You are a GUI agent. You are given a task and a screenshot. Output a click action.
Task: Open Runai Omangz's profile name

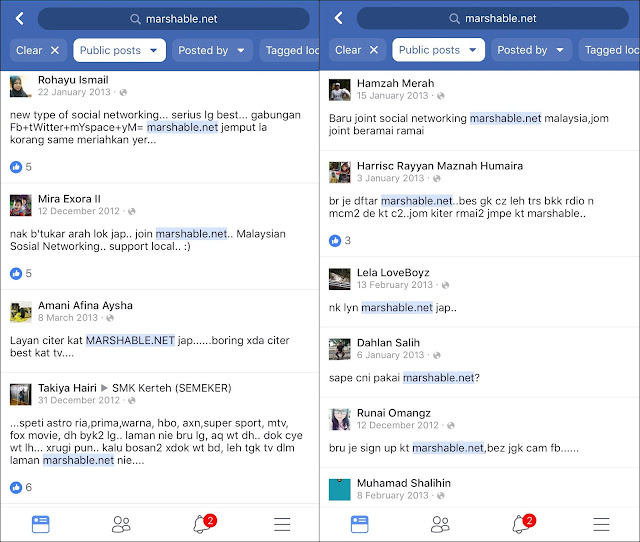[394, 413]
